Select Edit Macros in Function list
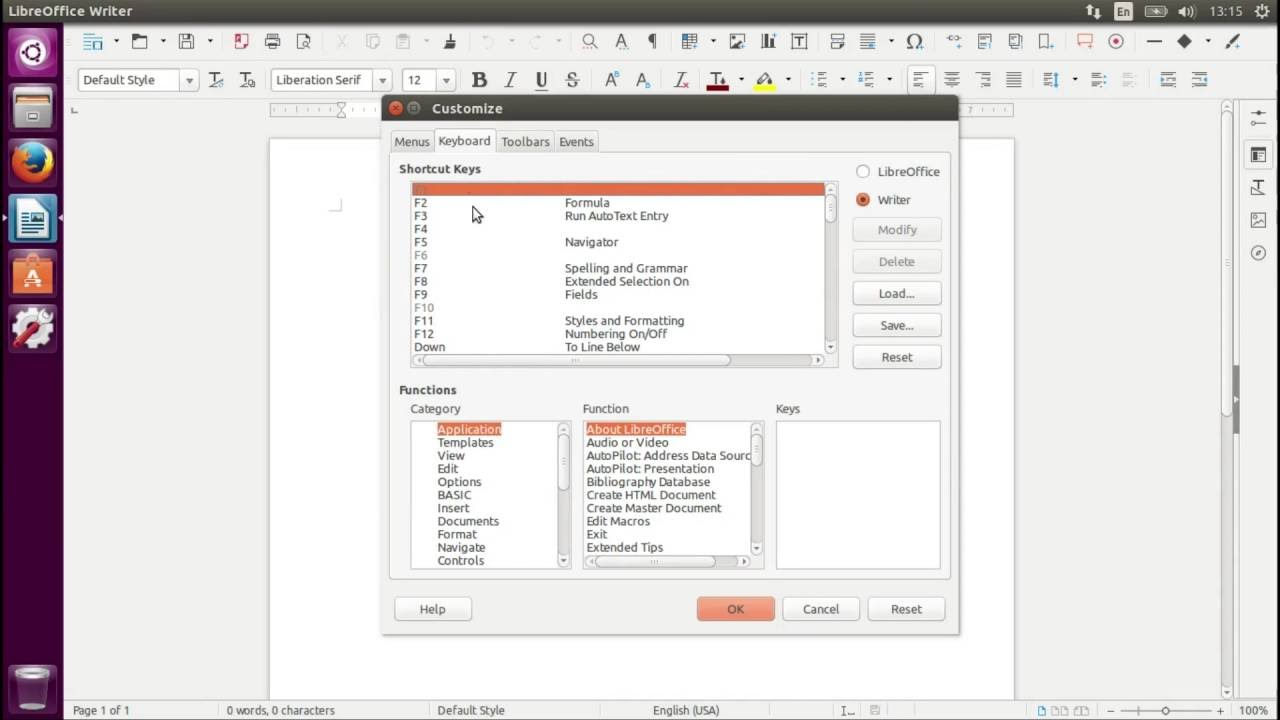 point(618,521)
